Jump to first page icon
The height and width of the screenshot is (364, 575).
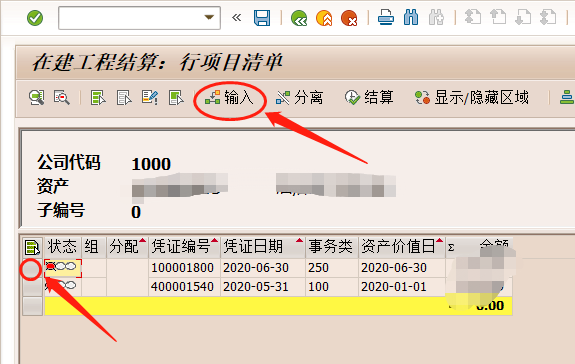(x=473, y=18)
